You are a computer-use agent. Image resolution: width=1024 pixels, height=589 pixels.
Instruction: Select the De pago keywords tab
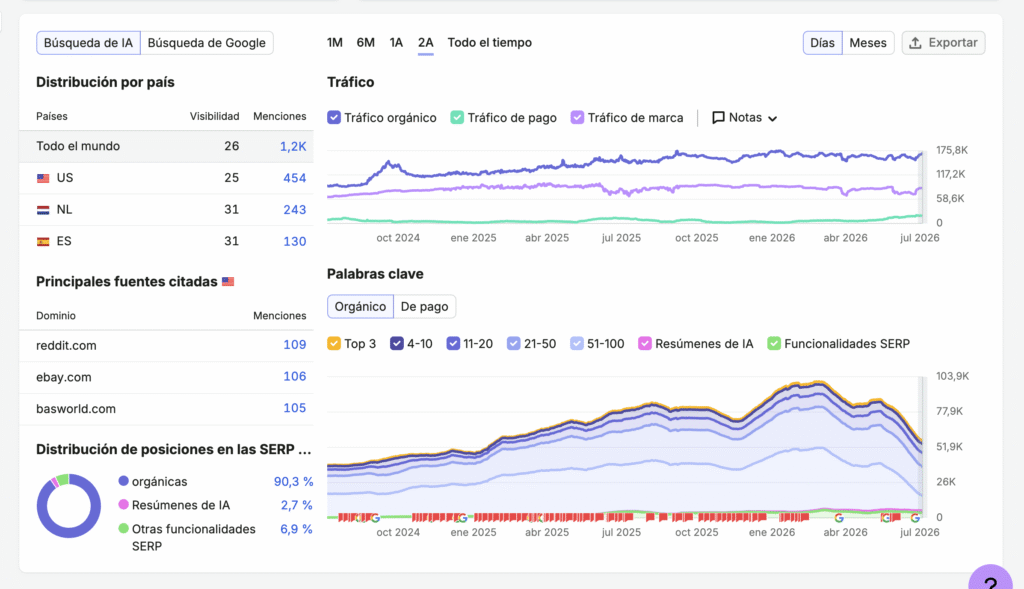424,306
